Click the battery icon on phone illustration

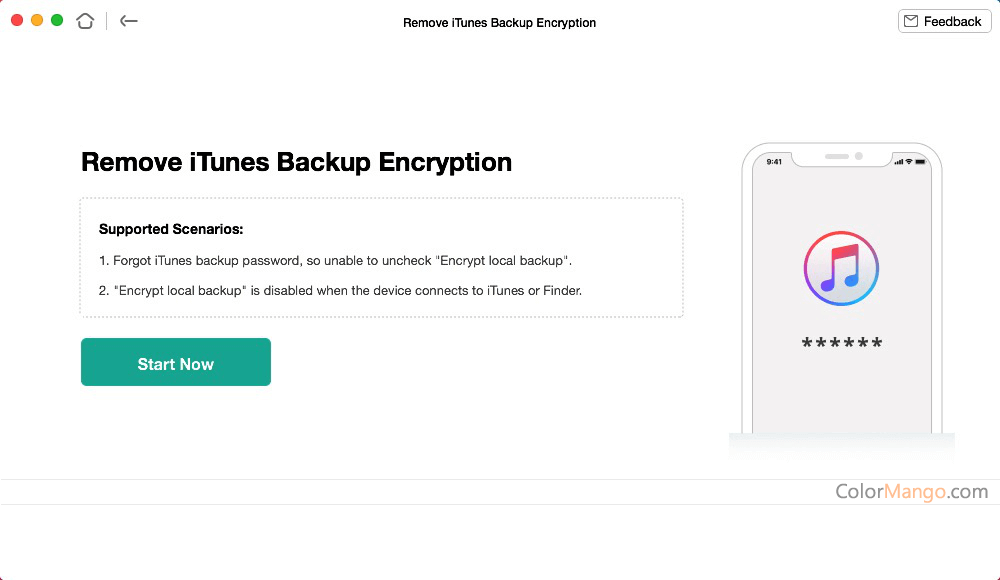920,161
